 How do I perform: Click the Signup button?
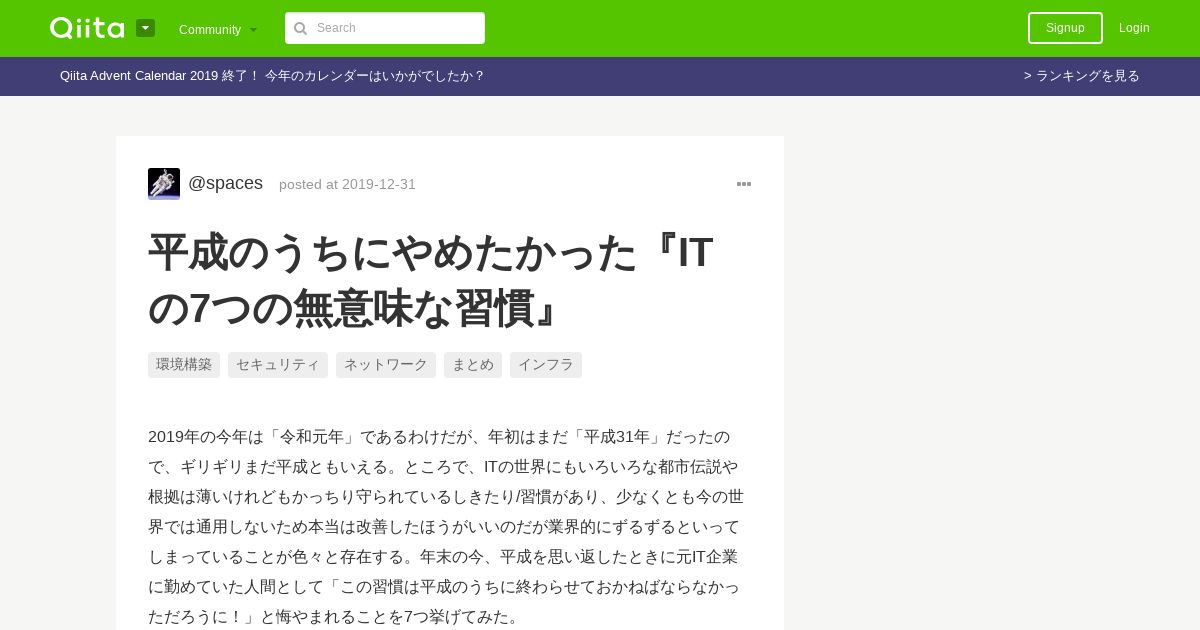1065,28
